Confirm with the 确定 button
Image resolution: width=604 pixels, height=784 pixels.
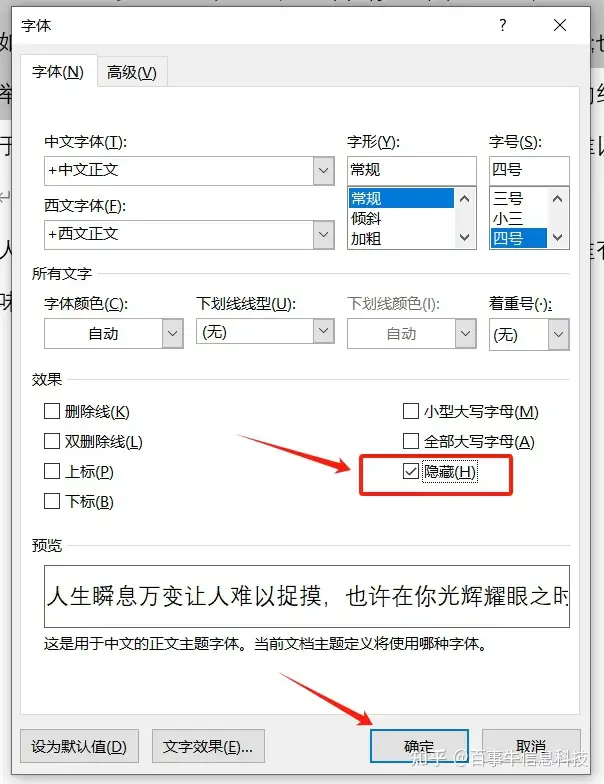(419, 746)
